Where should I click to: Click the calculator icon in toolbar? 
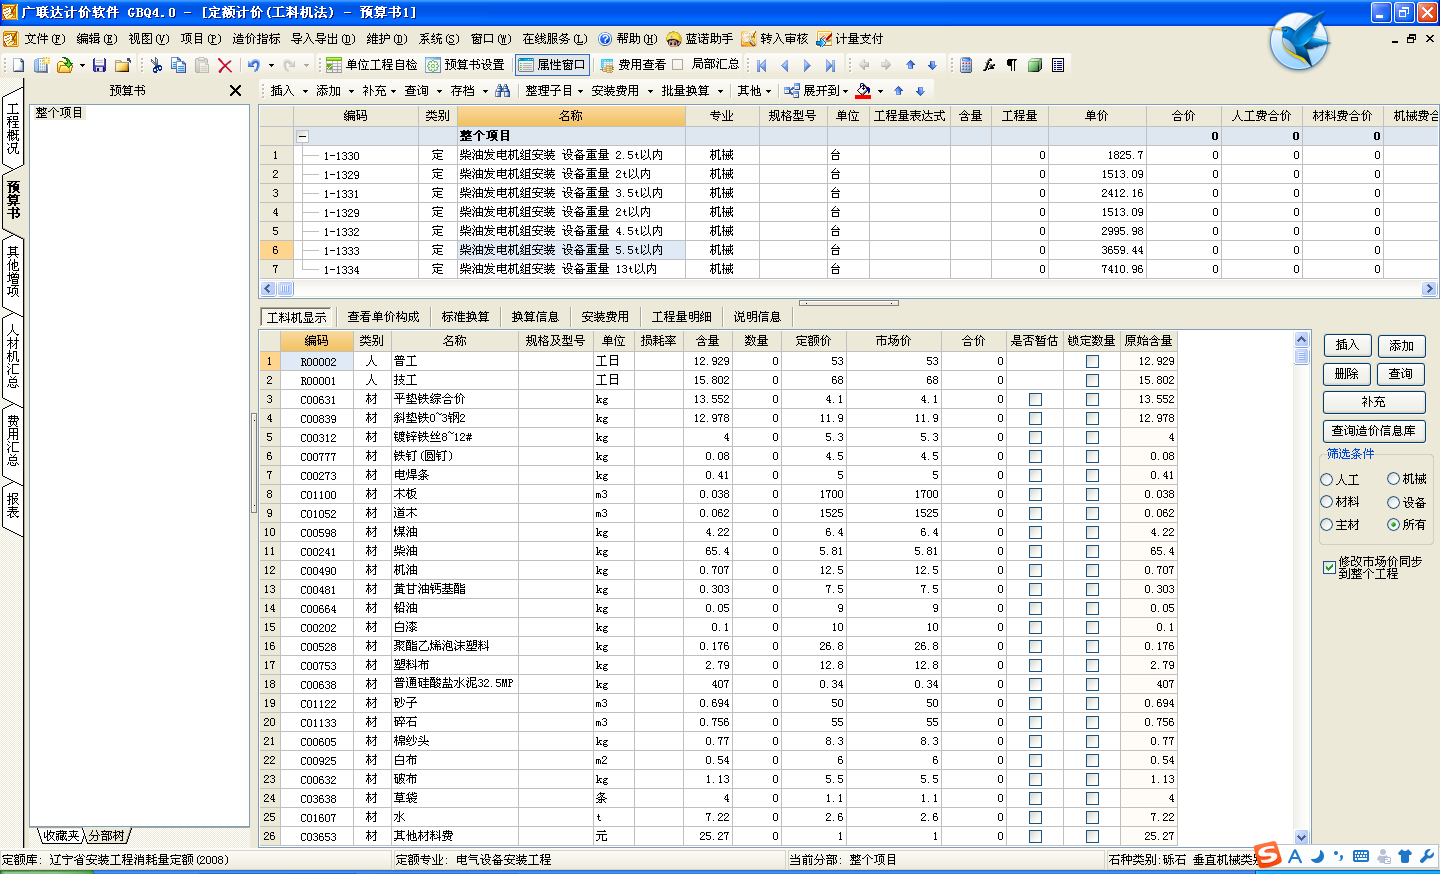(x=966, y=65)
